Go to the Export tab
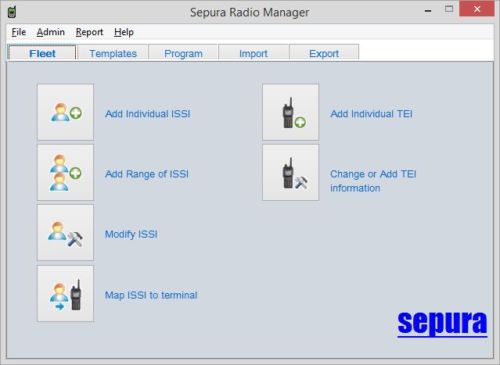Screen dimensions: 500x365 click(324, 53)
